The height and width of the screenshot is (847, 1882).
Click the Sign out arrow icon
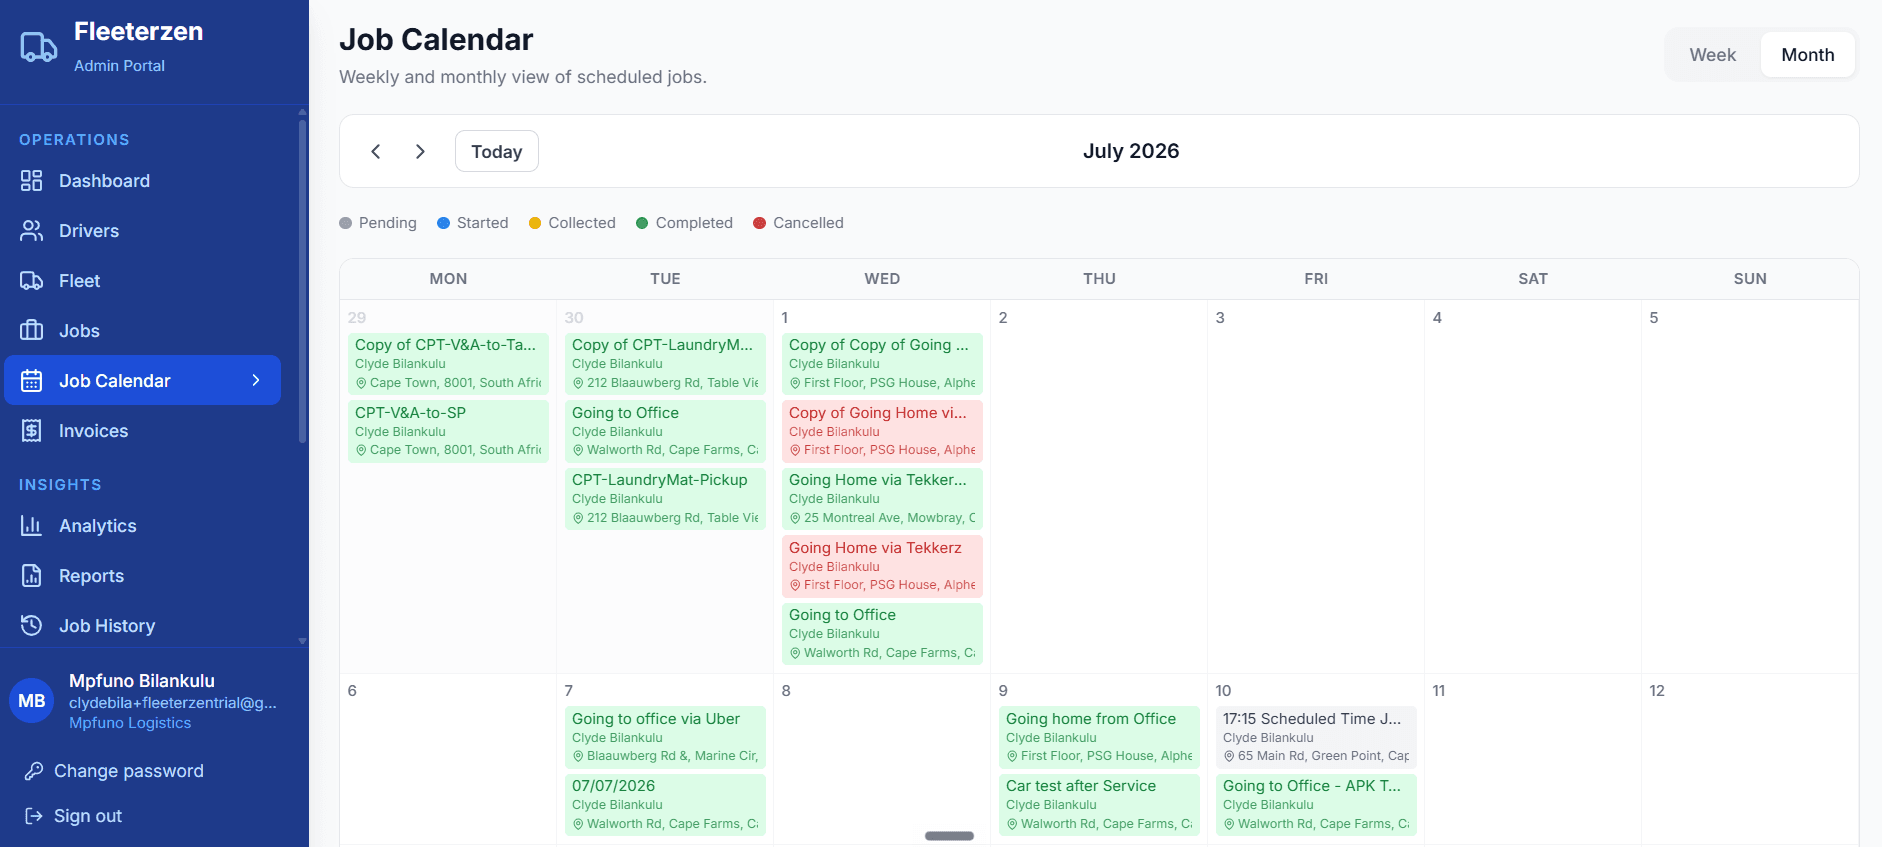tap(34, 816)
